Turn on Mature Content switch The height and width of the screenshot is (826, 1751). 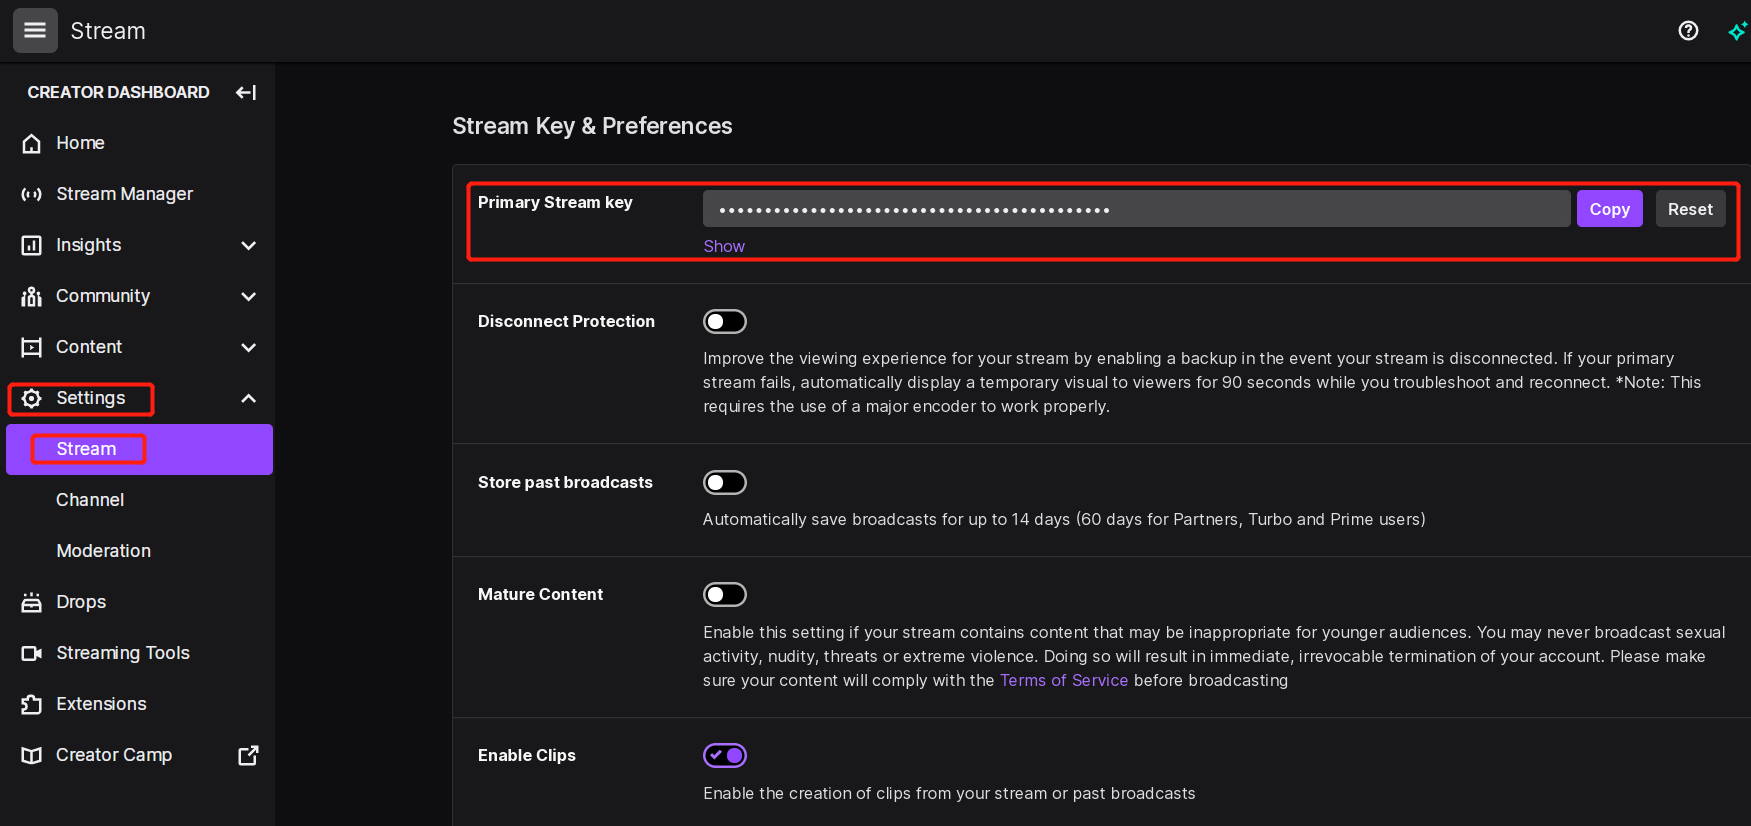click(x=725, y=594)
